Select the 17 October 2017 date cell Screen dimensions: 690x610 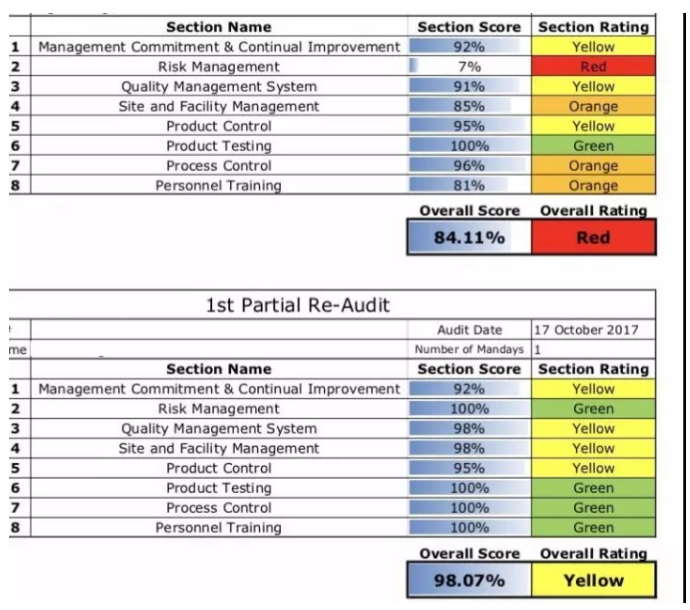pos(593,329)
